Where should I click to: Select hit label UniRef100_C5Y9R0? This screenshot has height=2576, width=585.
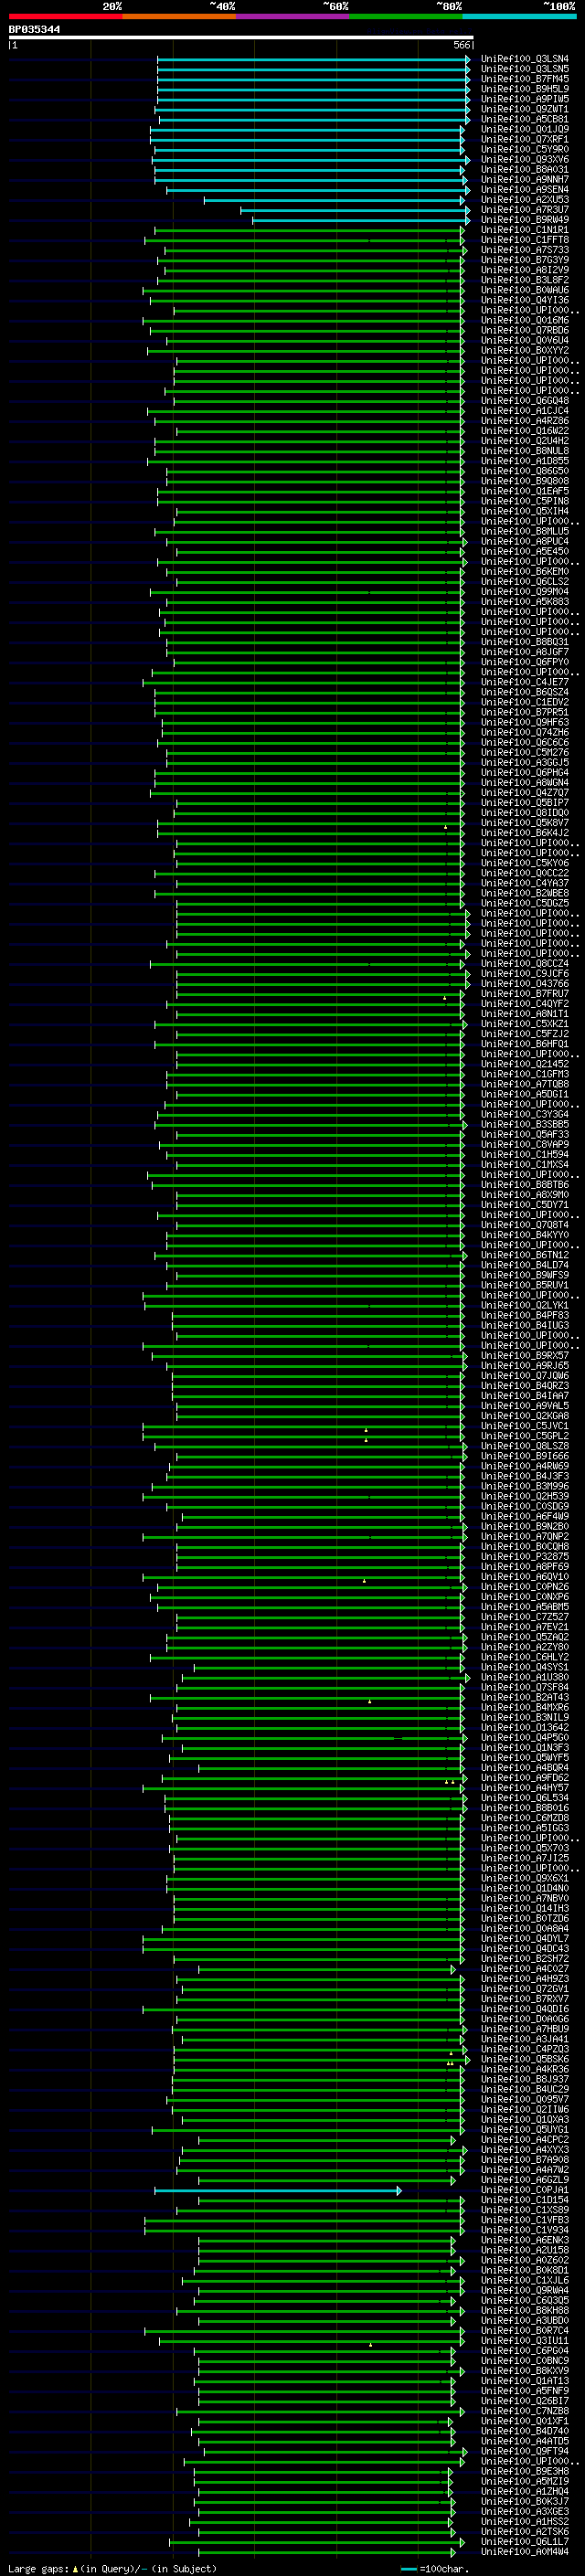525,149
